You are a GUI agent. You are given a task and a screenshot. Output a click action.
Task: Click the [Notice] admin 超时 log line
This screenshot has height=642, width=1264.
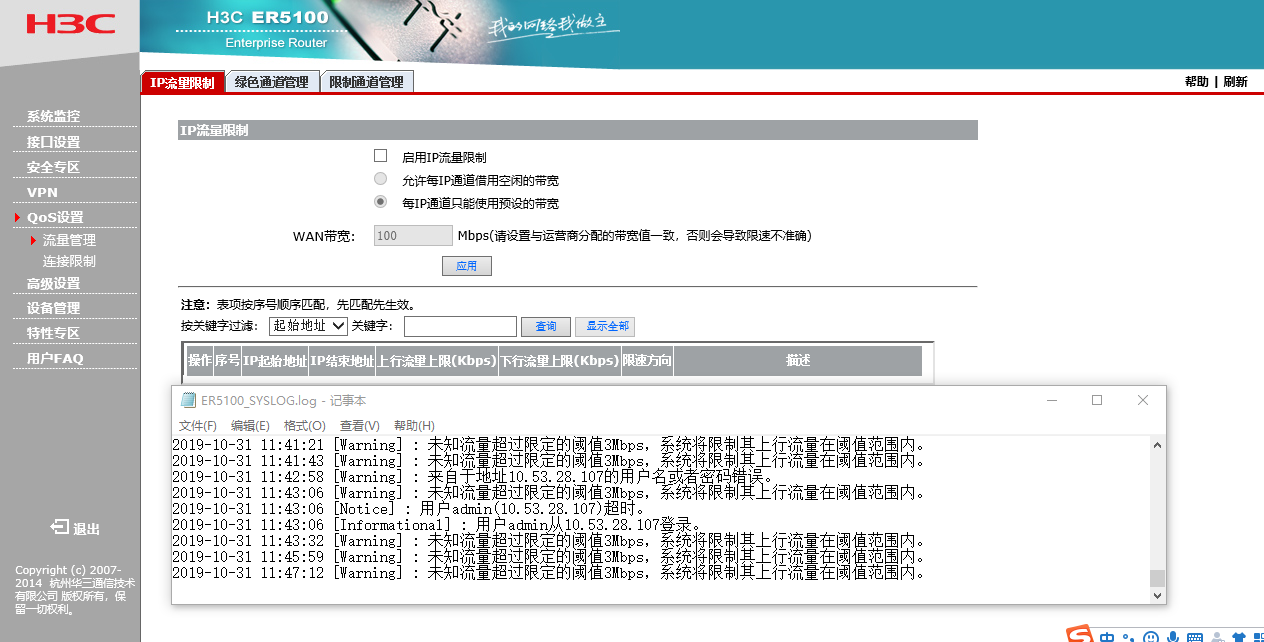(x=409, y=509)
